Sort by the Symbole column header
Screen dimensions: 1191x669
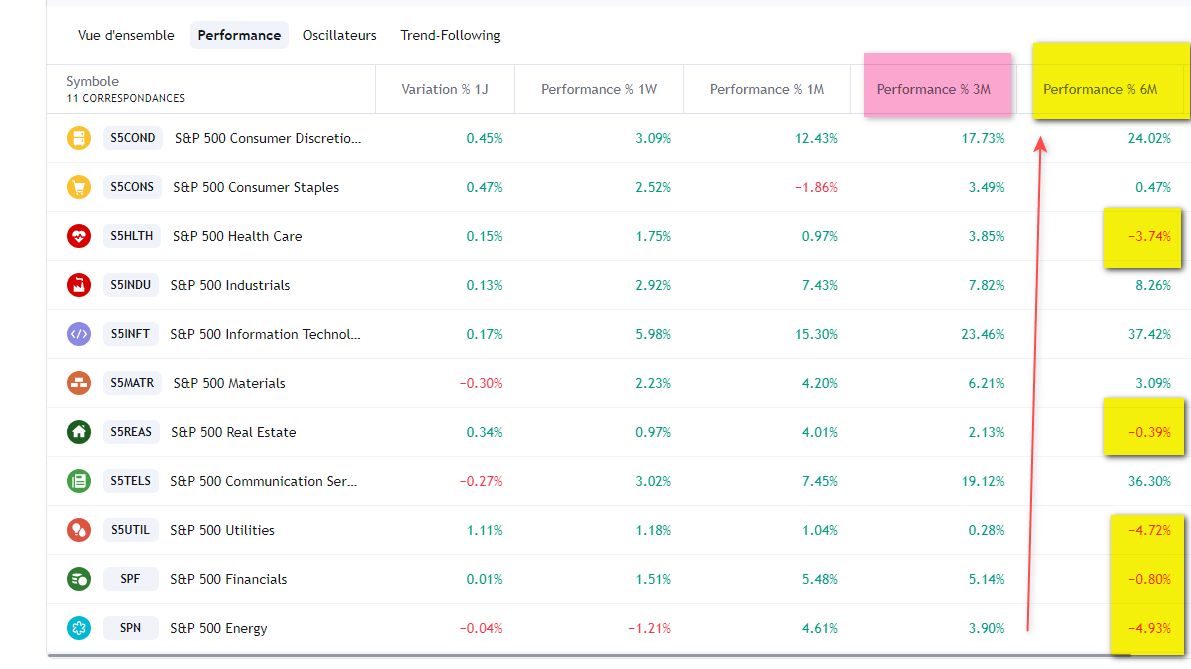point(93,81)
